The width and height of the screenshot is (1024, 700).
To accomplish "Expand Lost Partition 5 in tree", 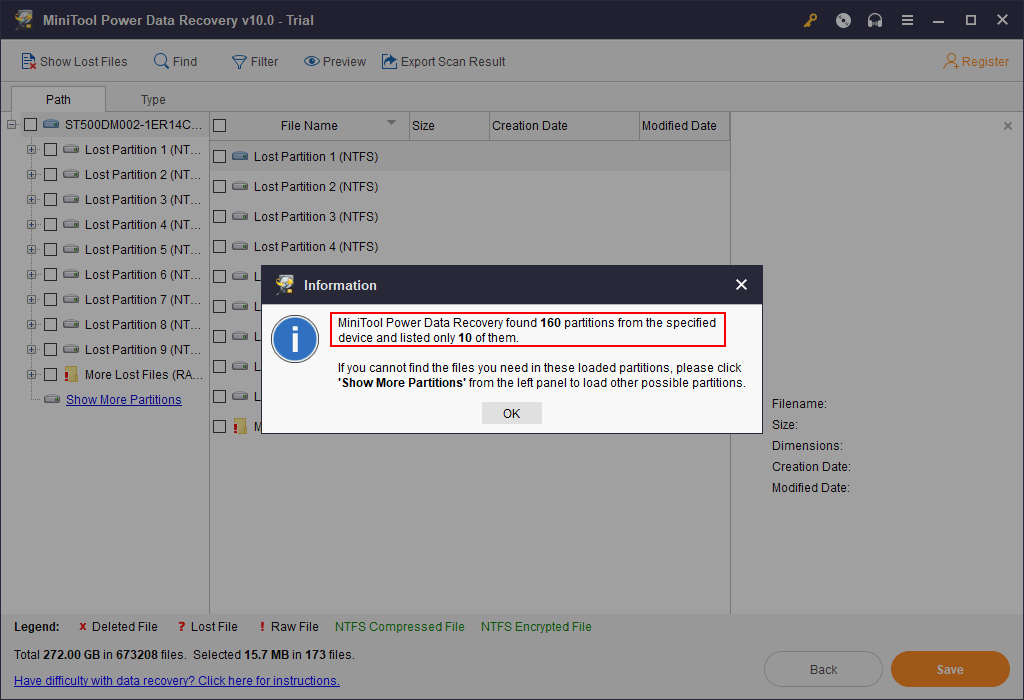I will (x=31, y=249).
